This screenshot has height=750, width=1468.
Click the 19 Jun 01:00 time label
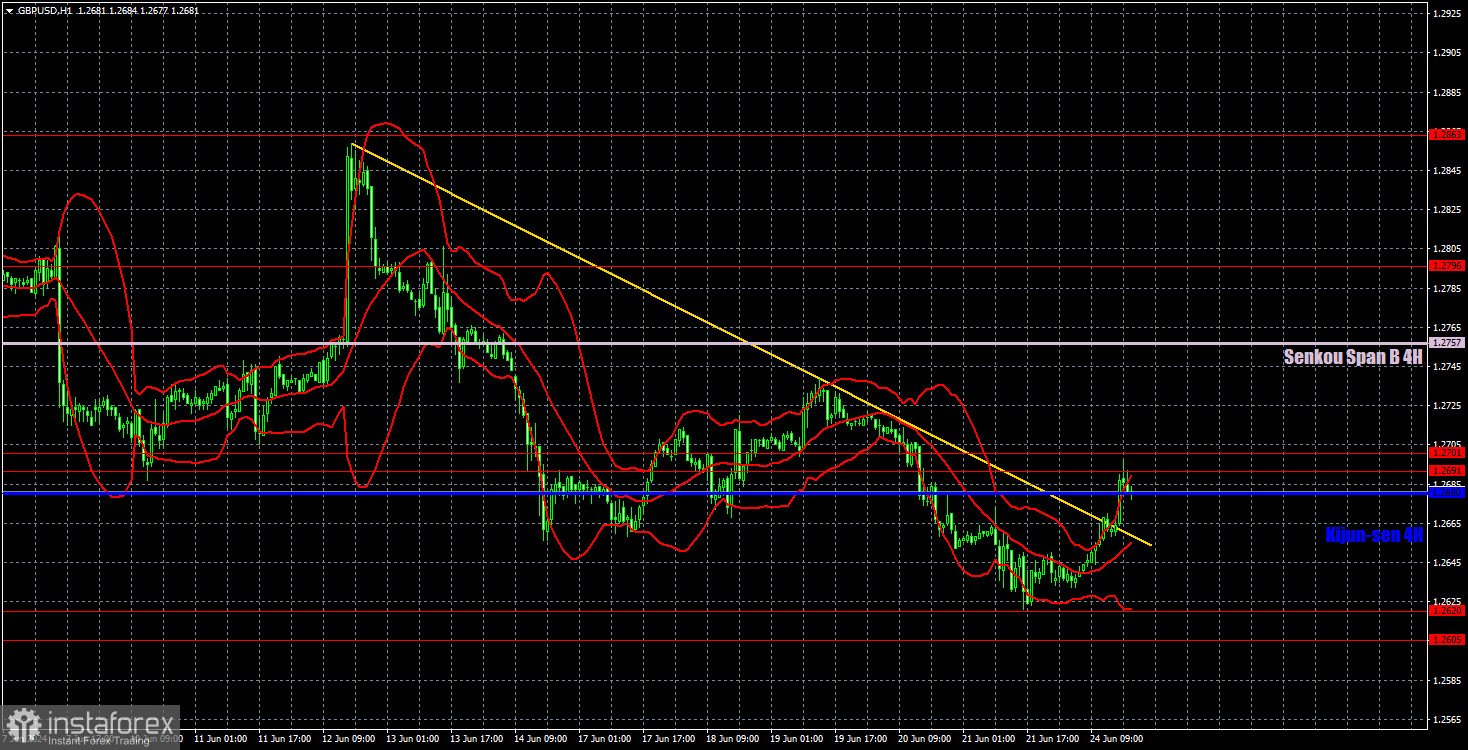click(x=795, y=740)
